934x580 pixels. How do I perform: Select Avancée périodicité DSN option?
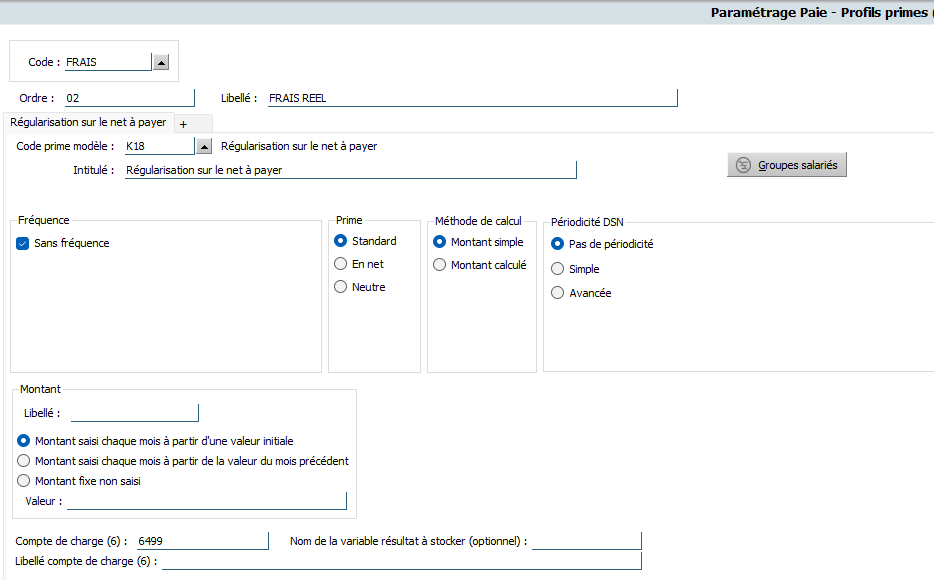coord(558,293)
